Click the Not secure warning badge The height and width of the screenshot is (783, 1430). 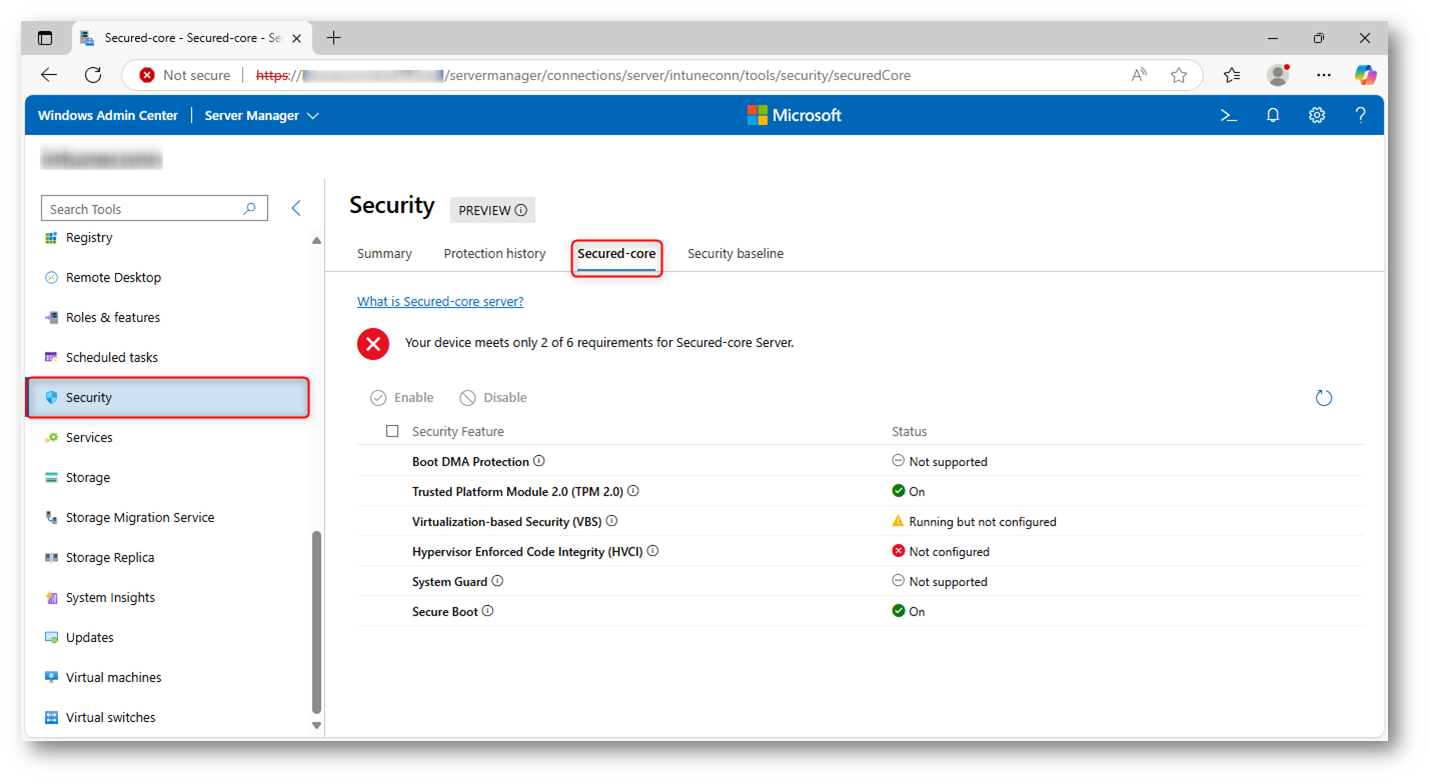pyautogui.click(x=185, y=75)
